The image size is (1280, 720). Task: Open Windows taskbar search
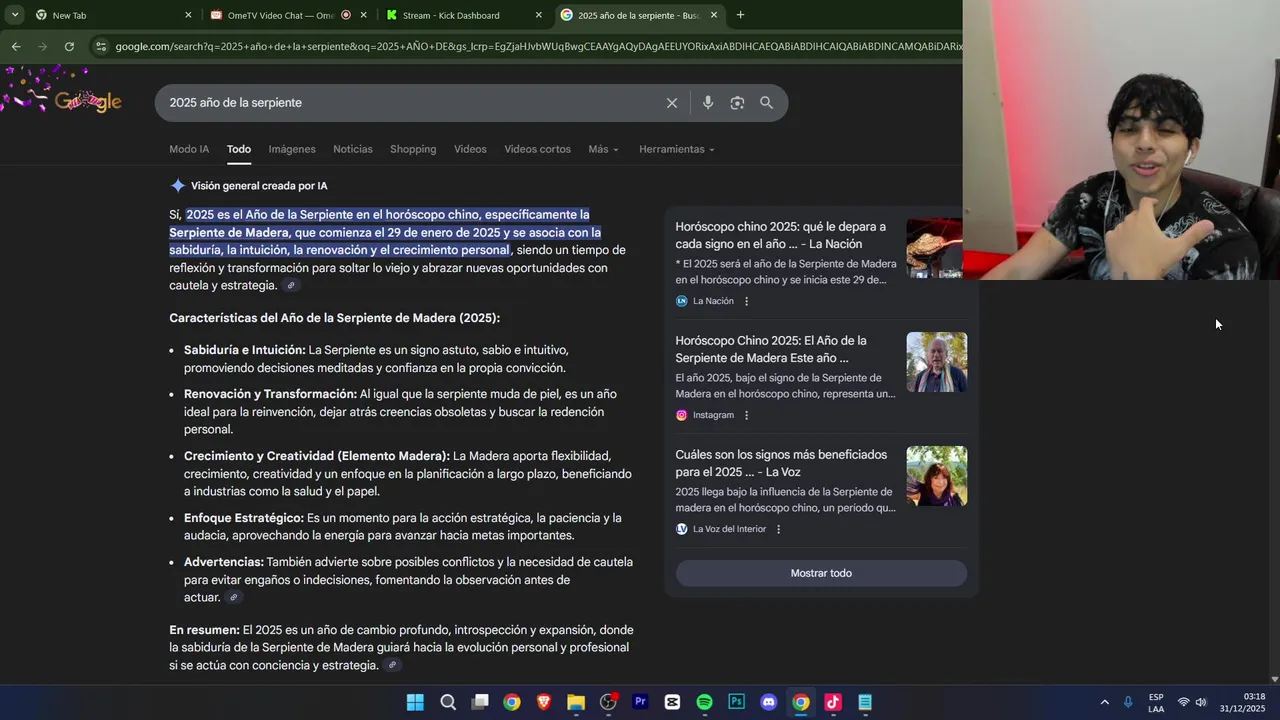[x=448, y=702]
